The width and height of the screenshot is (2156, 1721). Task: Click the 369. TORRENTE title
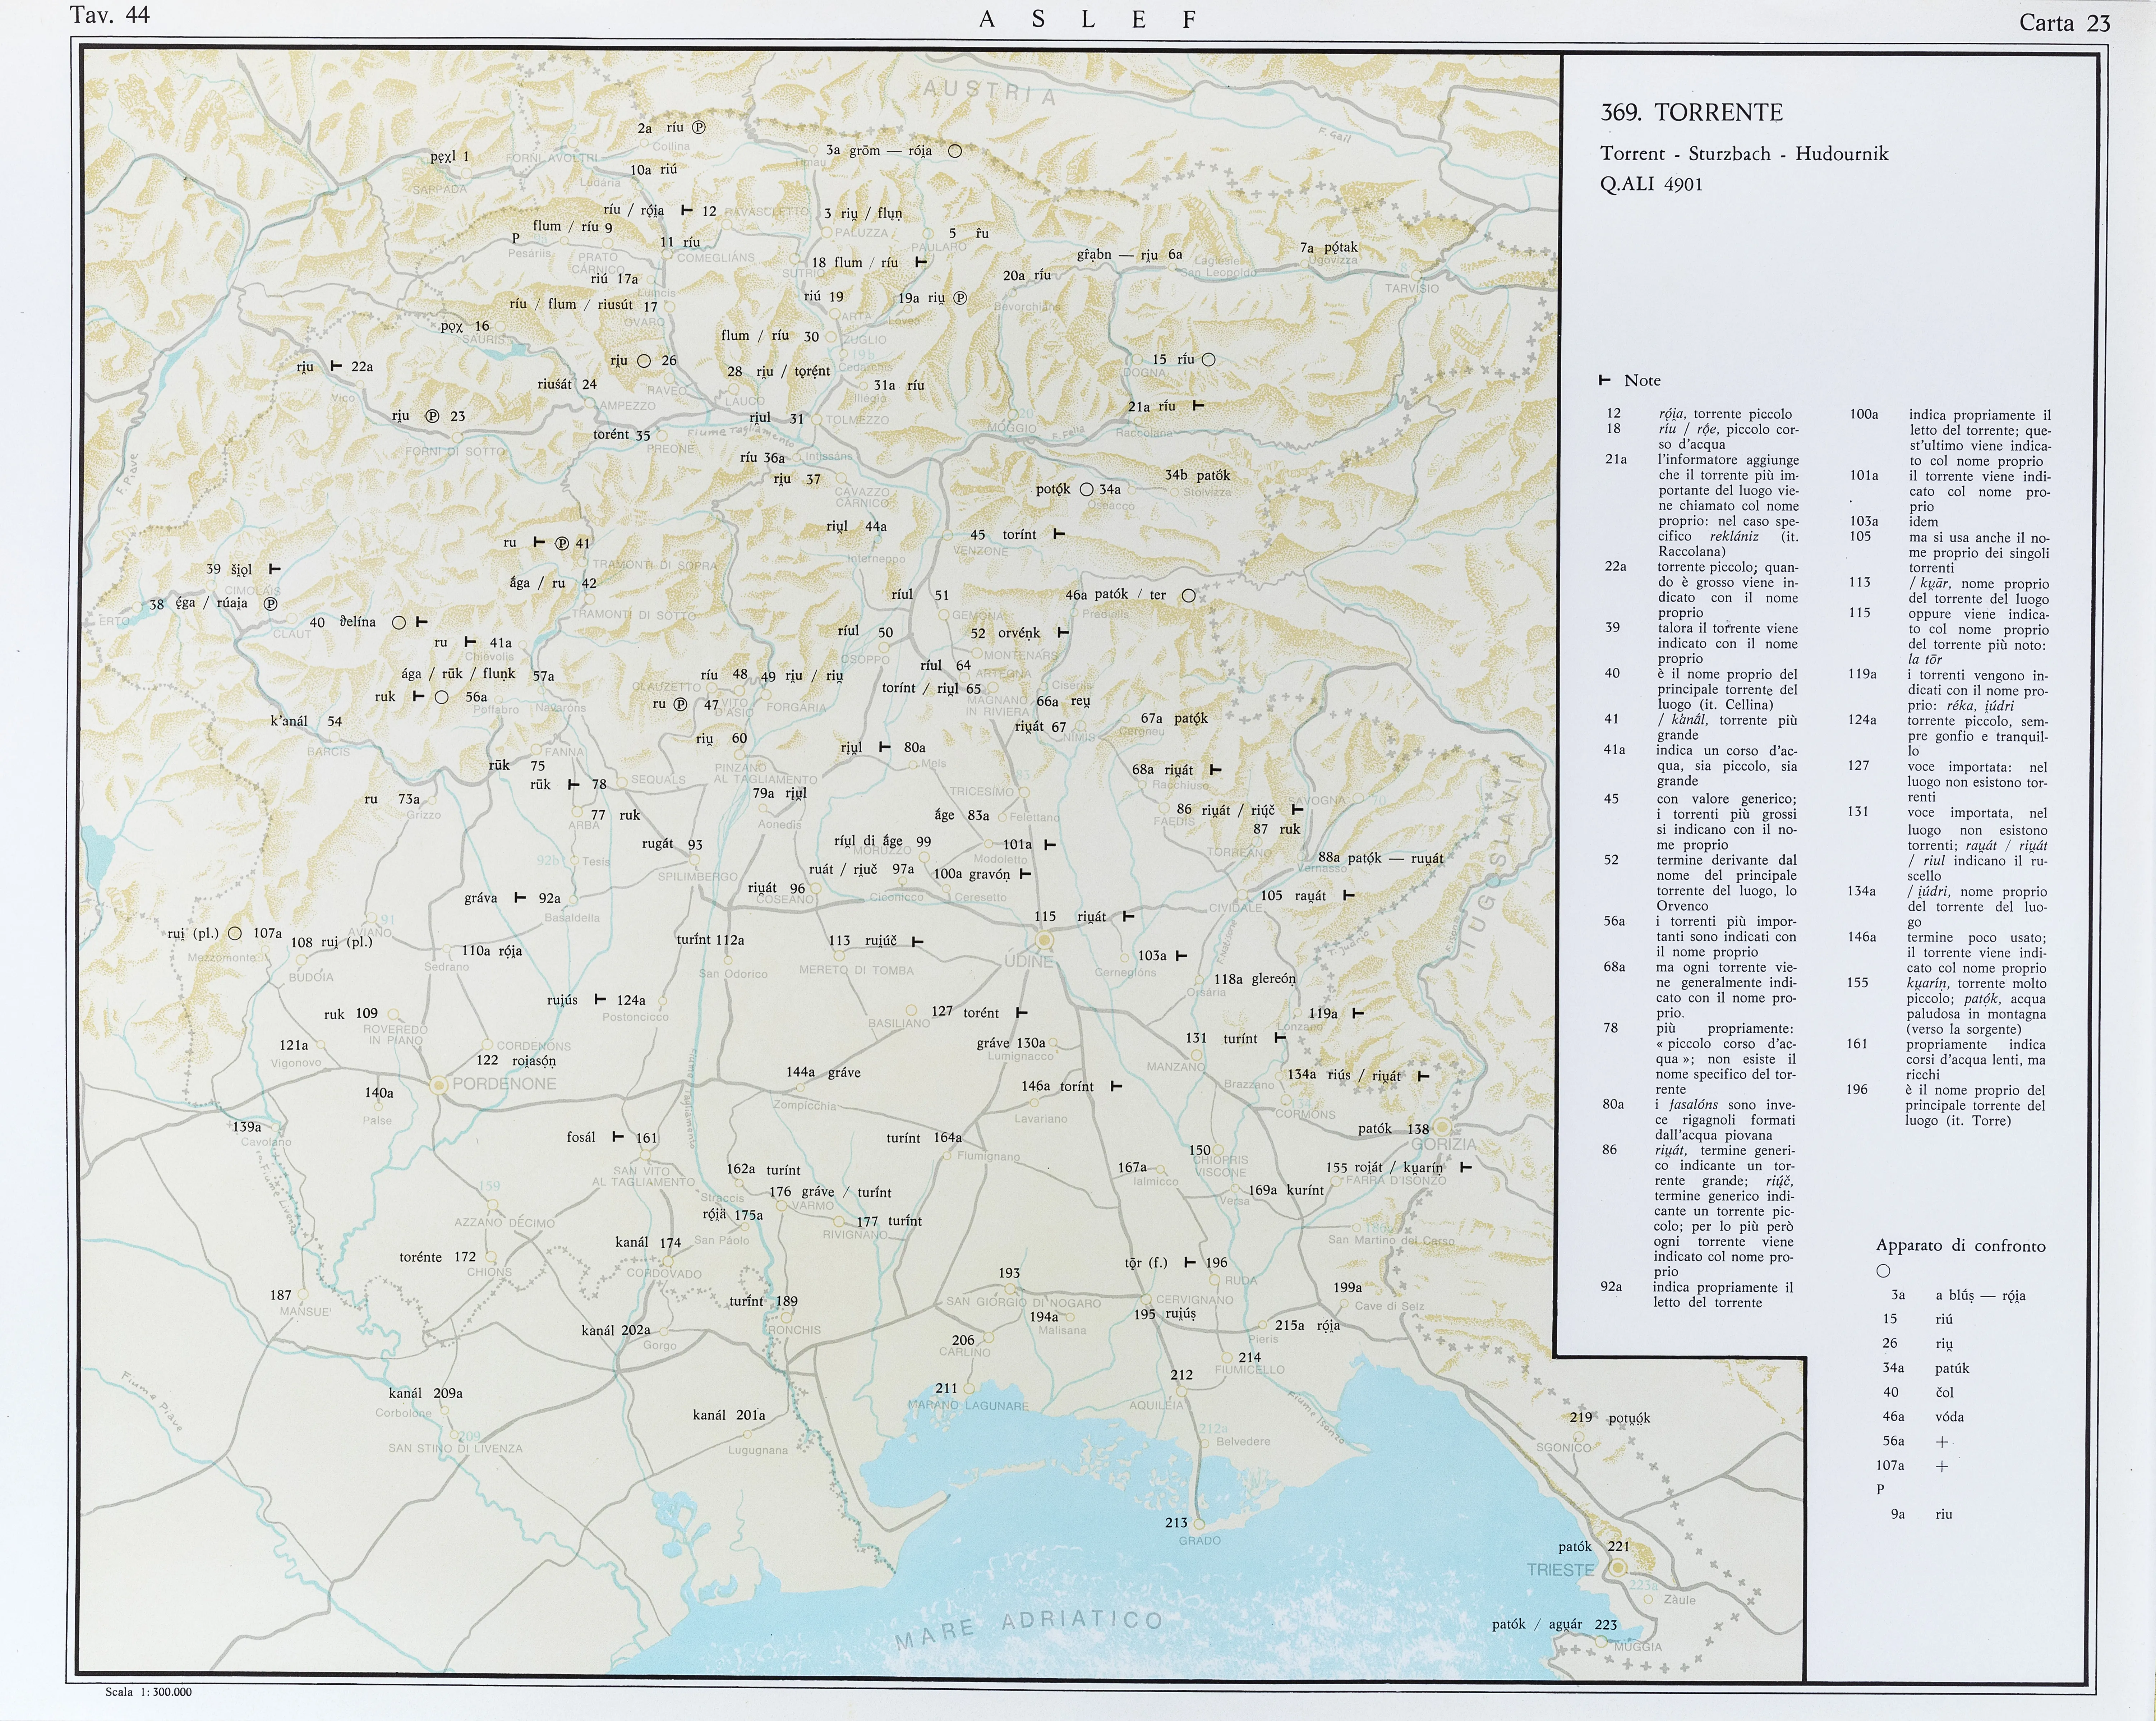coord(1692,113)
